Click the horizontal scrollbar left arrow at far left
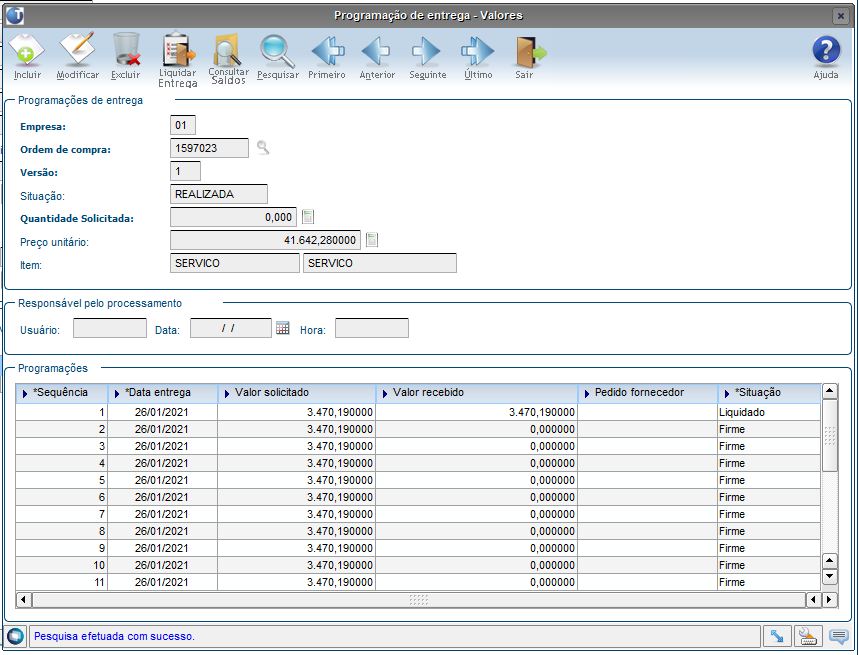The height and width of the screenshot is (655, 859). coord(23,600)
